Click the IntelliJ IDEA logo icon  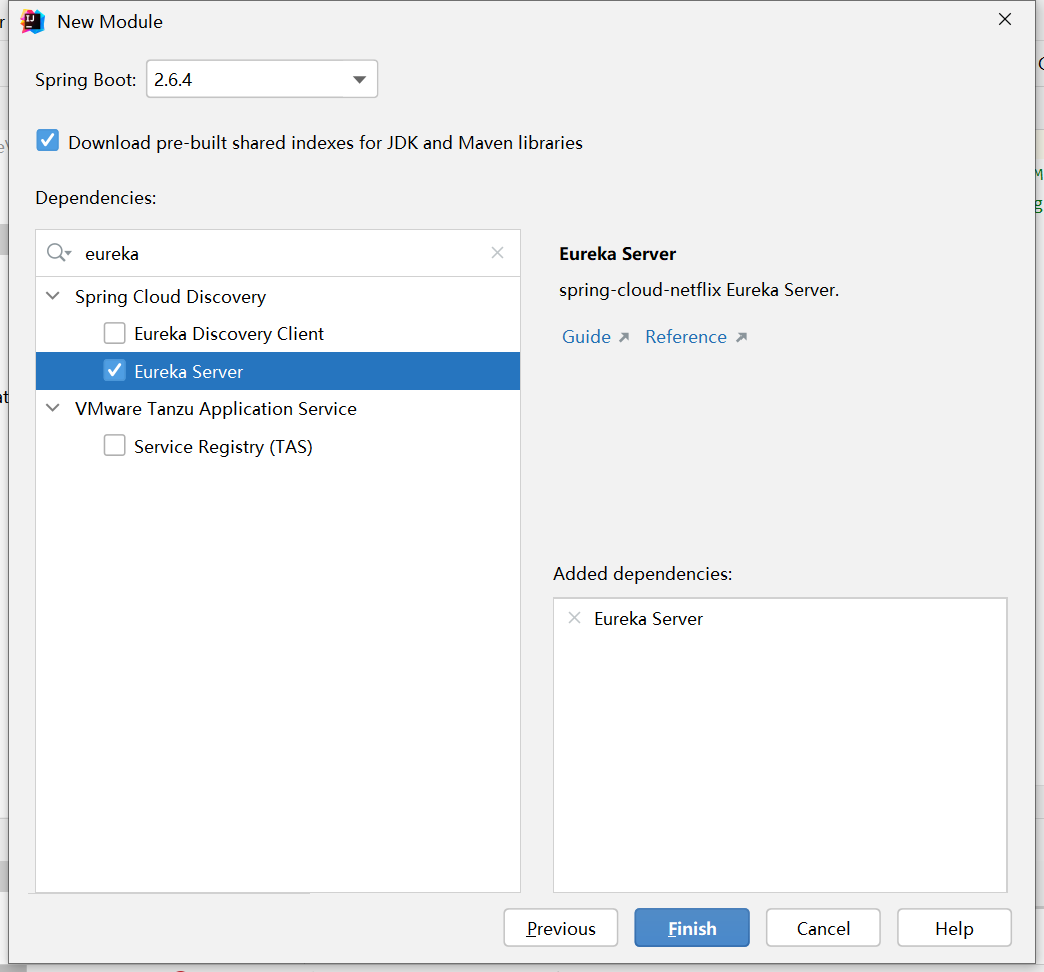click(x=33, y=22)
